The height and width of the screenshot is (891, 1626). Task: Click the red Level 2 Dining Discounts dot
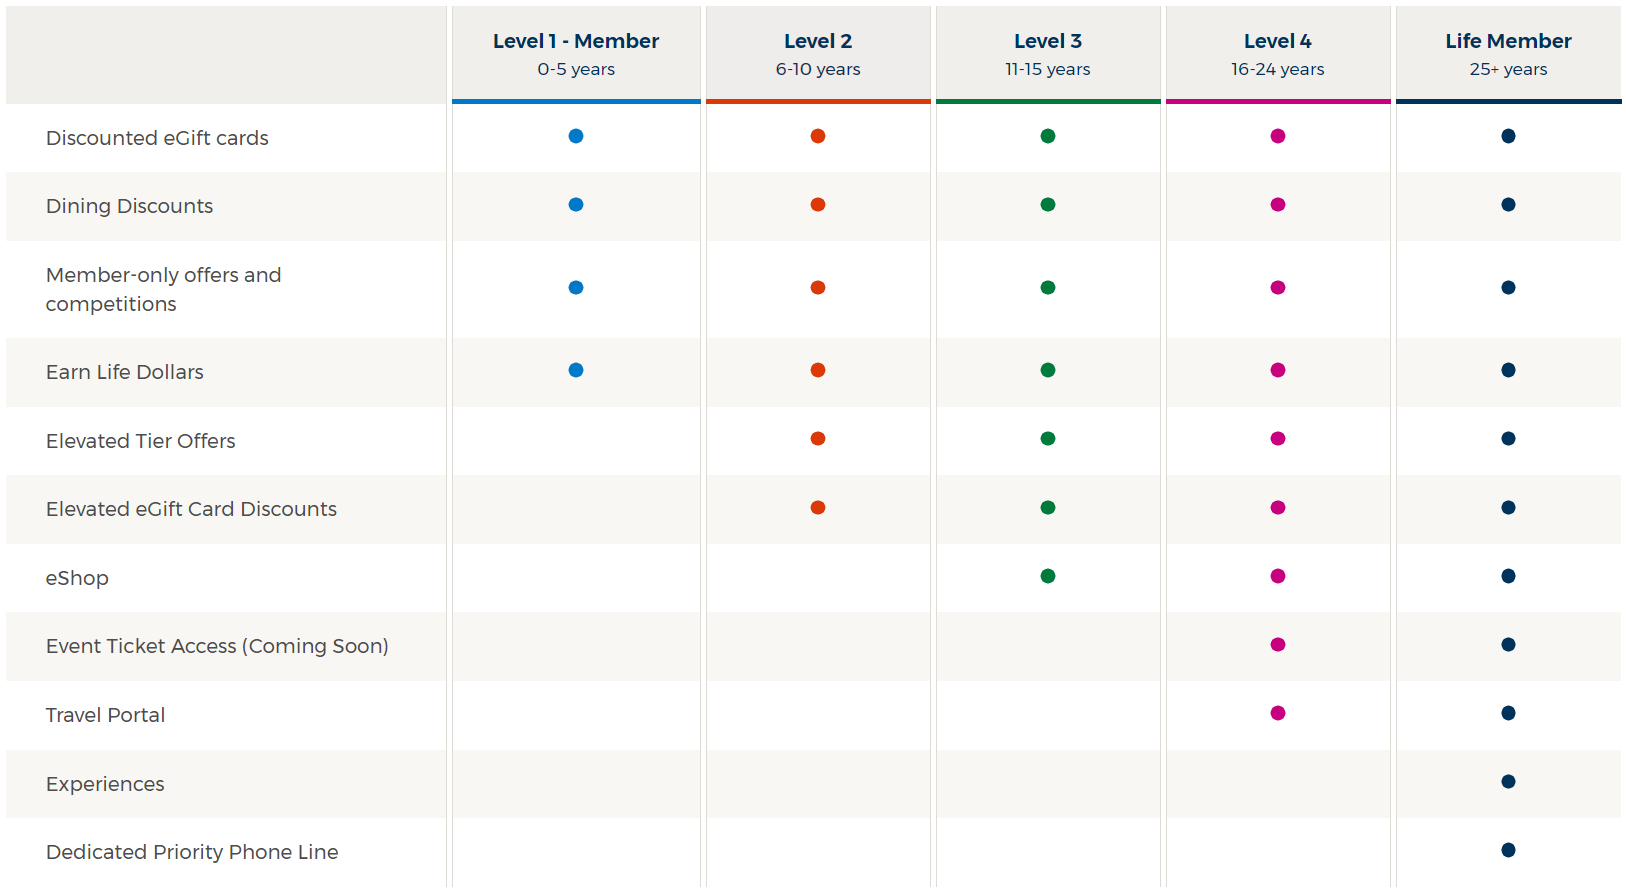click(818, 205)
